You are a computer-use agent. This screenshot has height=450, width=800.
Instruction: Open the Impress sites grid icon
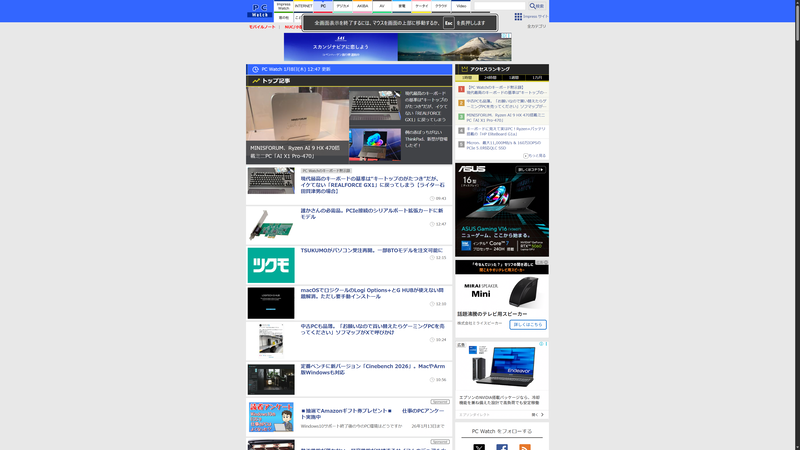click(518, 17)
